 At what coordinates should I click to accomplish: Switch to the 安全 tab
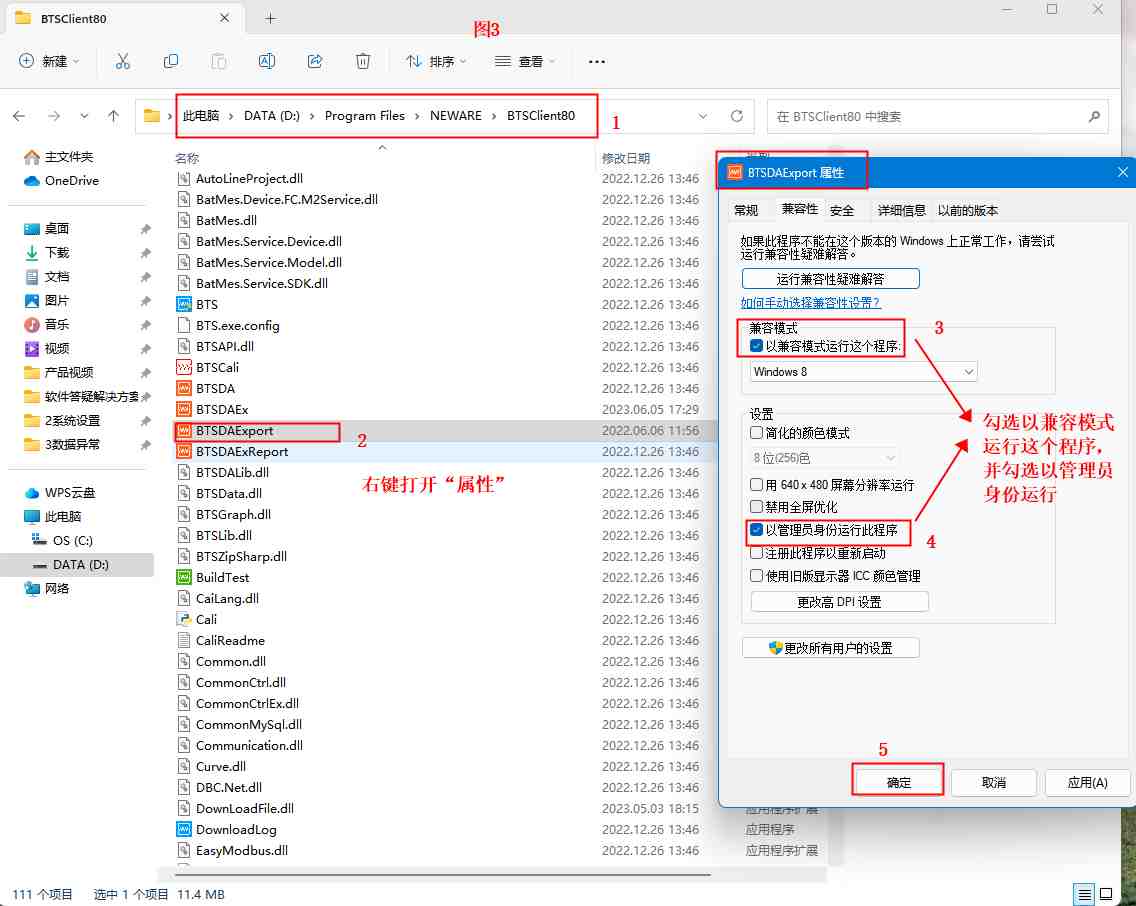pyautogui.click(x=842, y=210)
